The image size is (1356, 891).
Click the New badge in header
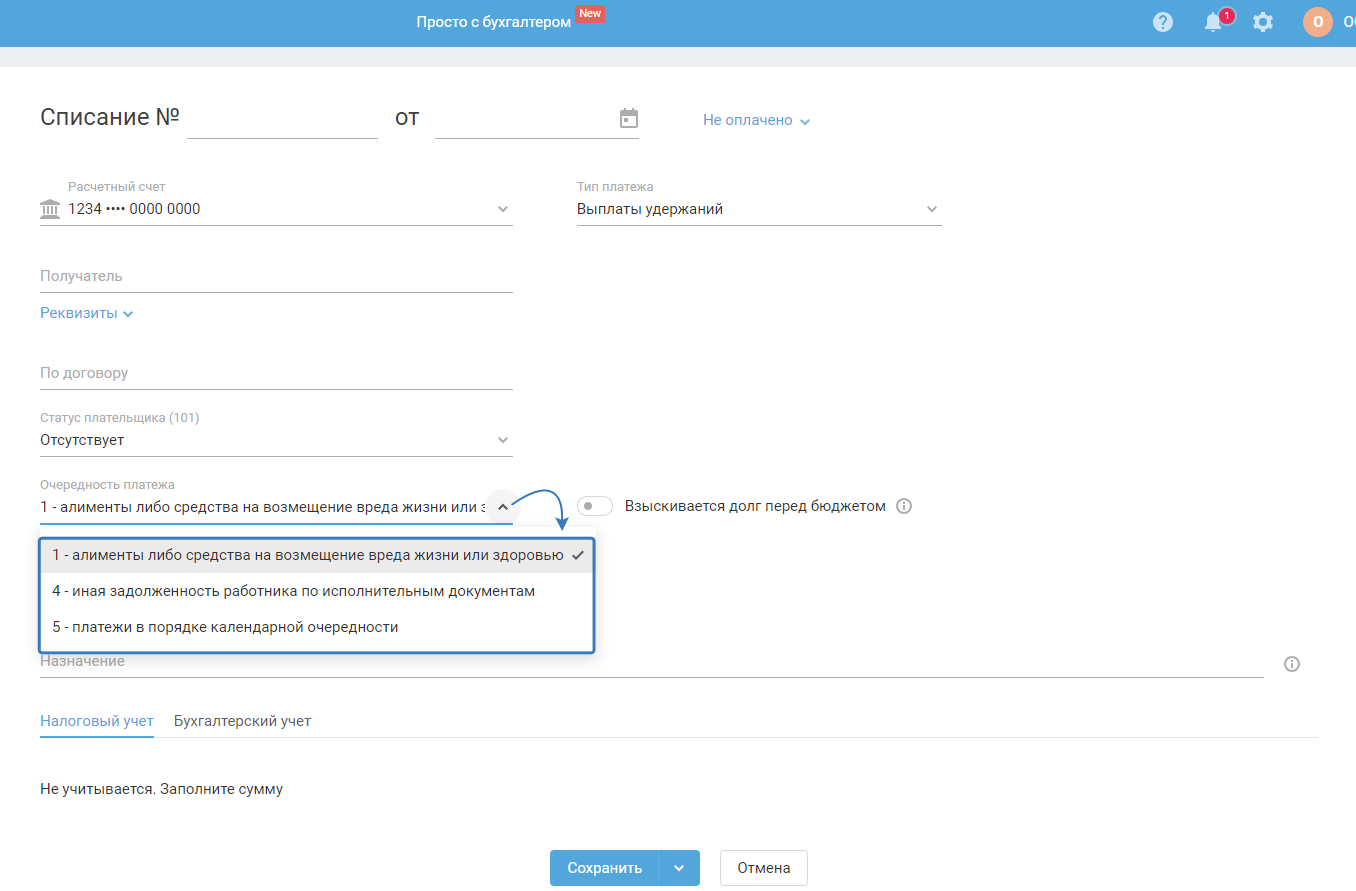tap(590, 14)
